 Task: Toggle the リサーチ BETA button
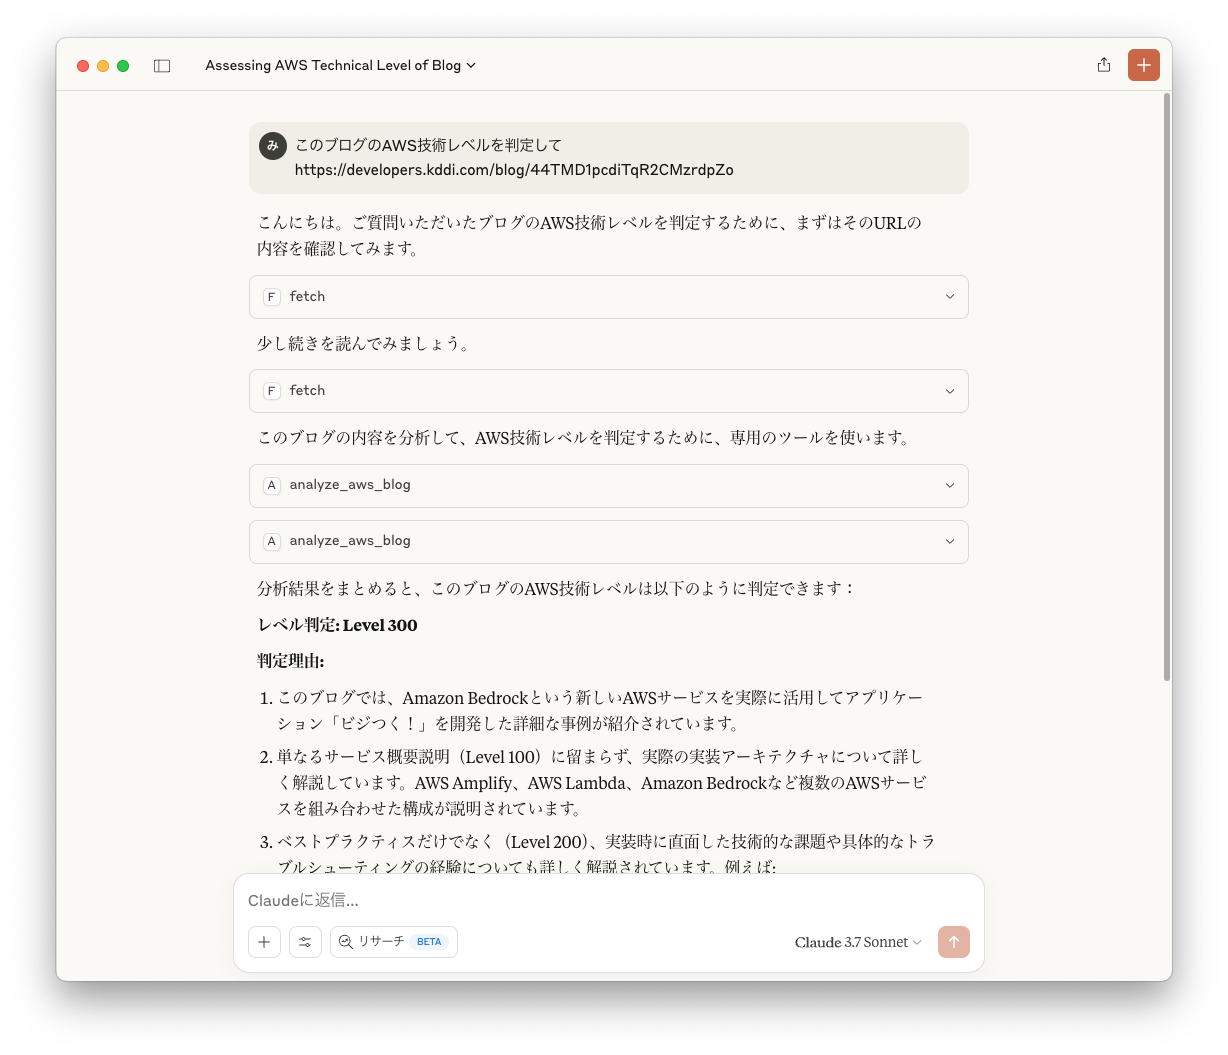tap(394, 942)
